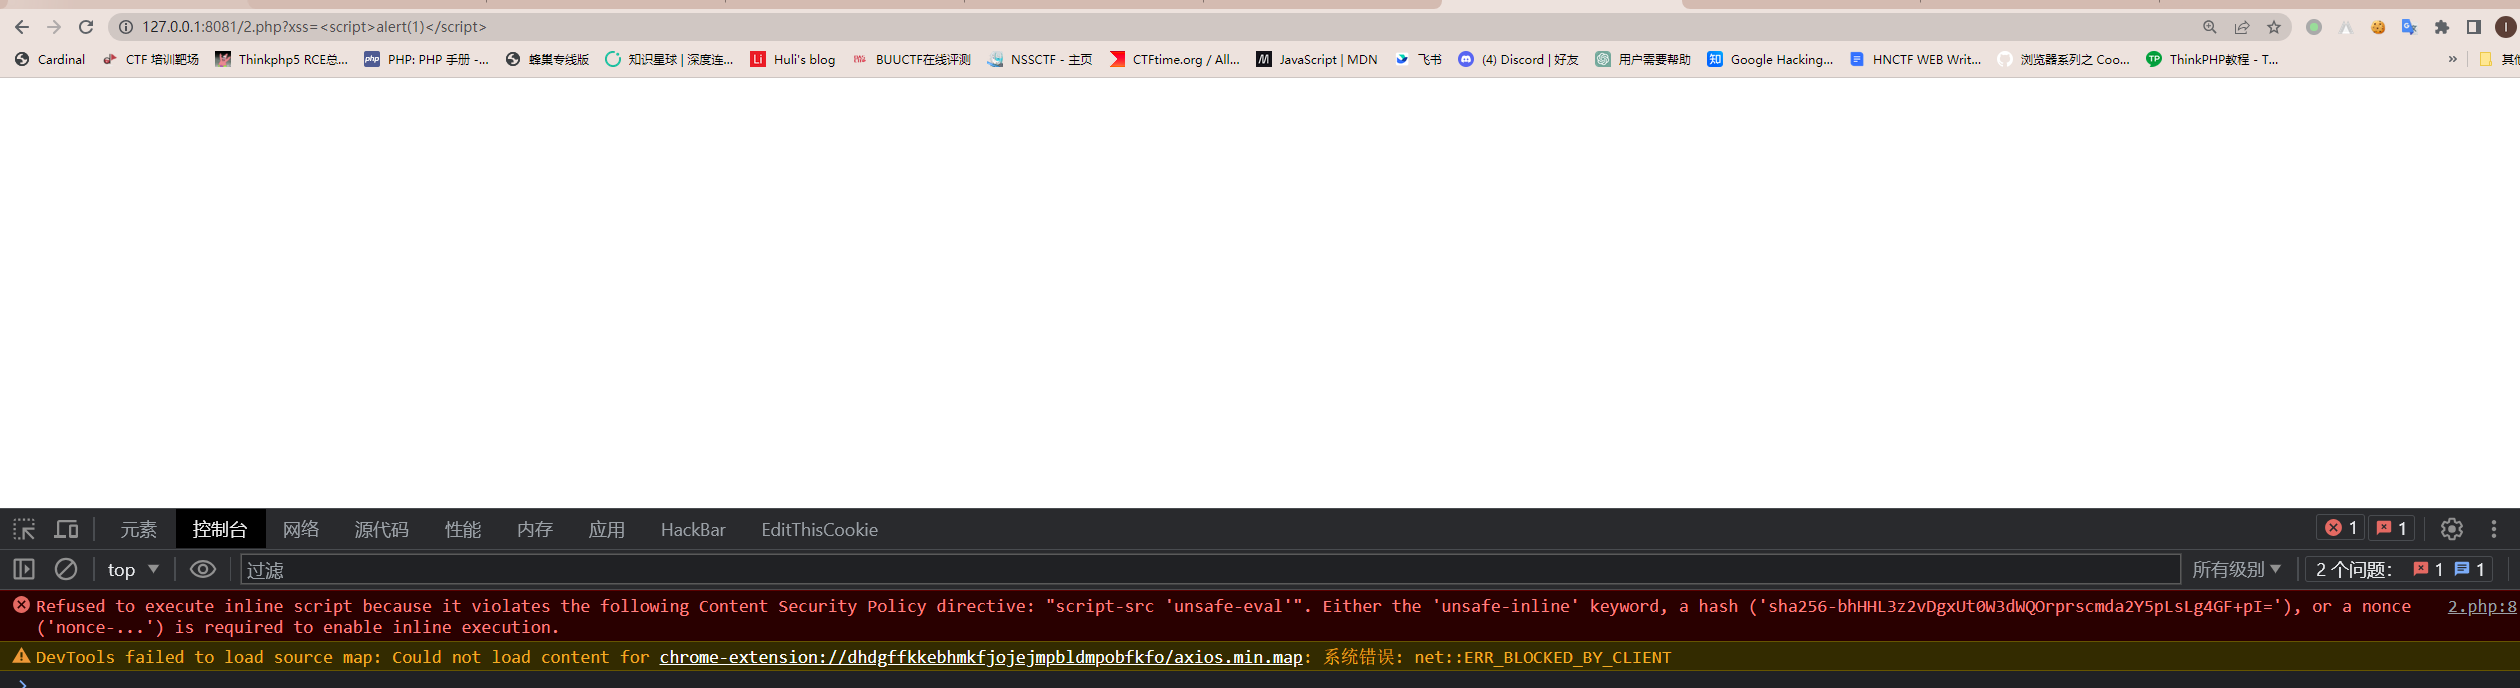Click the 过滤 console filter field

pos(1210,569)
